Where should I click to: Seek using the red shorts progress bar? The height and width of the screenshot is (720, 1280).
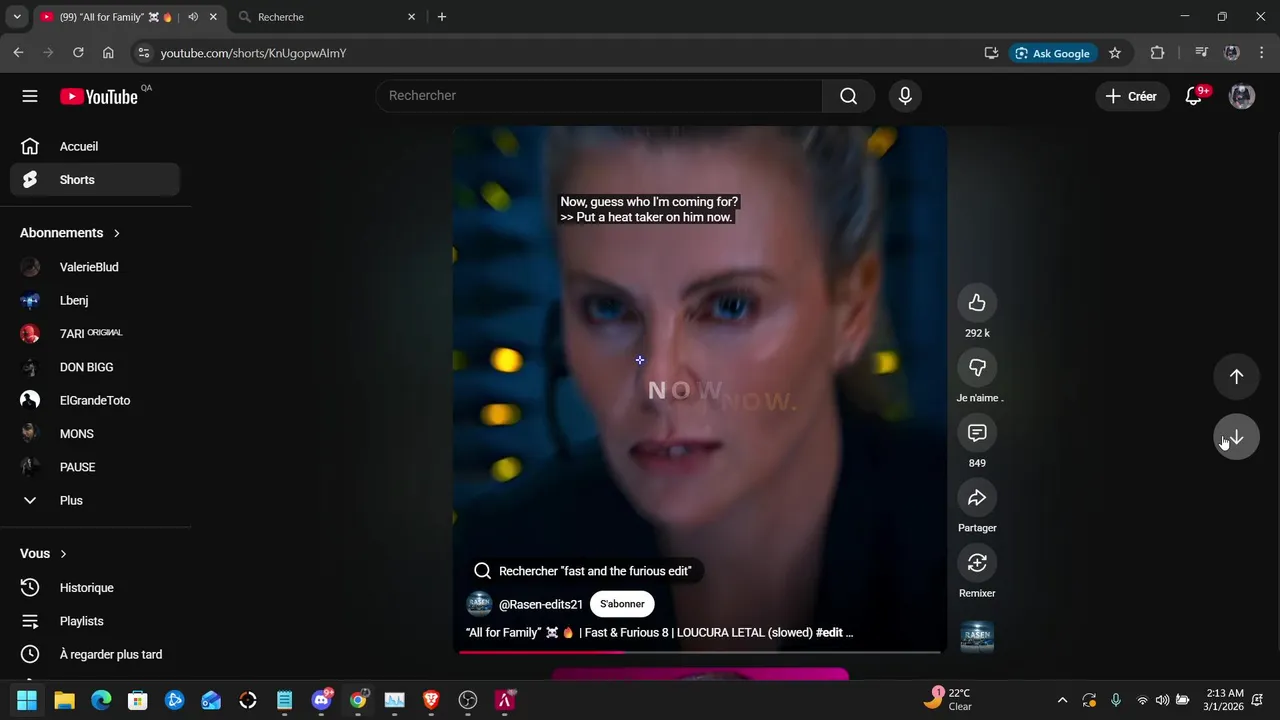700,652
